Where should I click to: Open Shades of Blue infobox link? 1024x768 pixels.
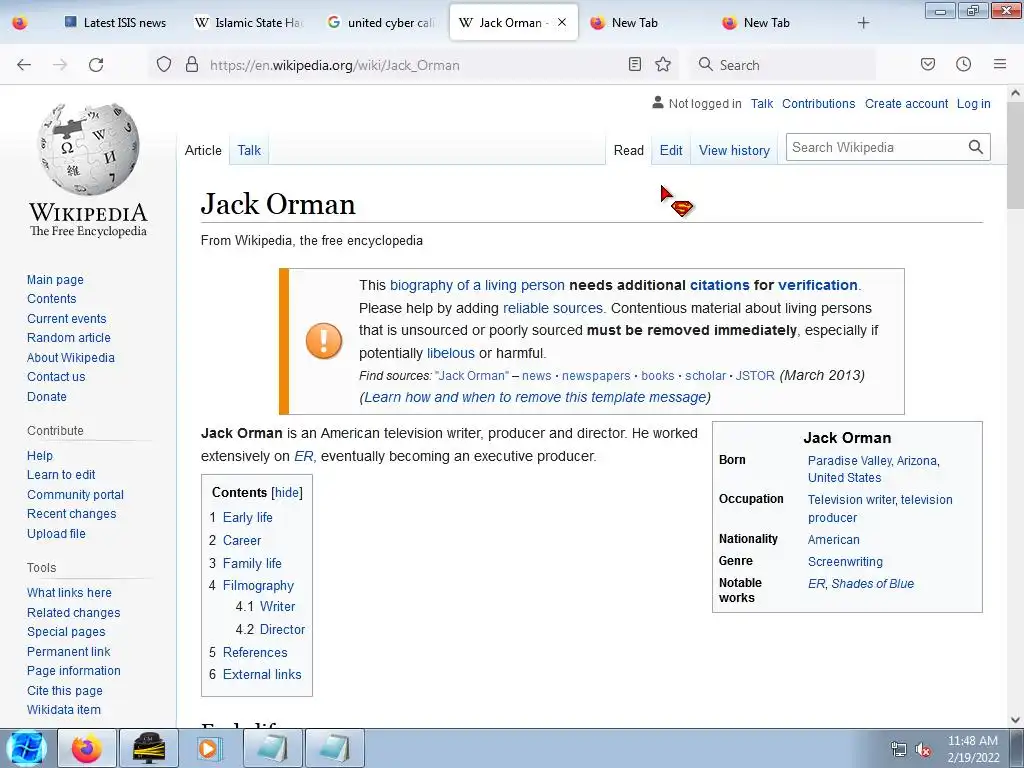[872, 584]
